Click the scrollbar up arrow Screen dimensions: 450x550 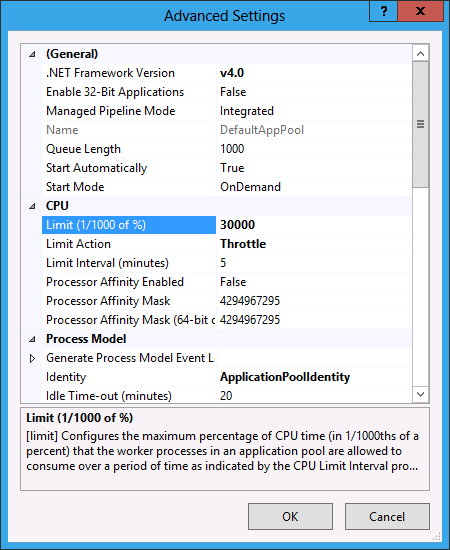pyautogui.click(x=421, y=54)
